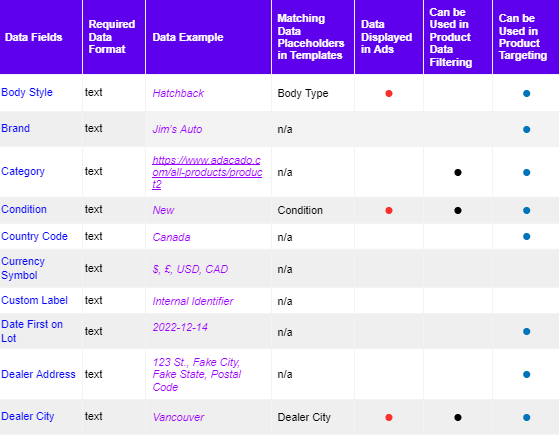The image size is (559, 435).
Task: Open the Condition data field link
Action: (x=24, y=209)
